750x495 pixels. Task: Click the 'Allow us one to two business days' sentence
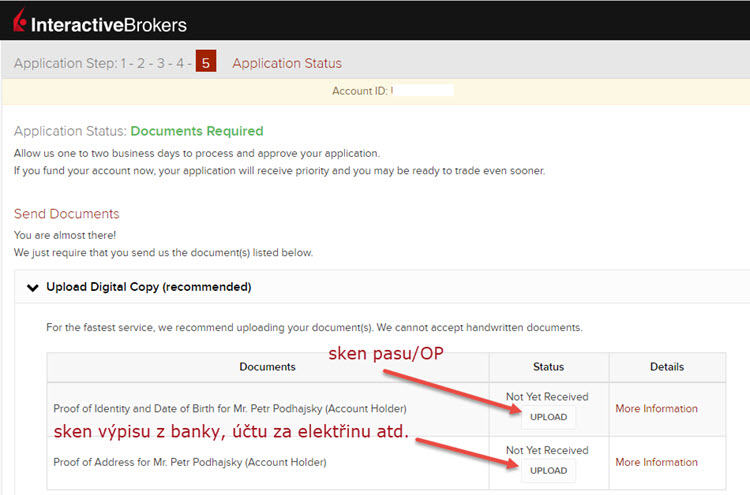coord(197,154)
